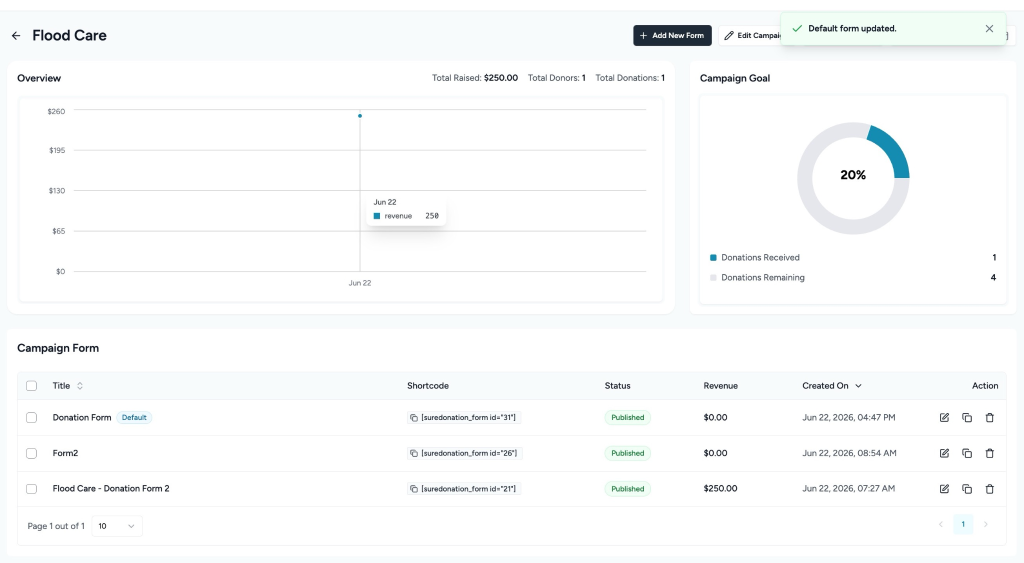The height and width of the screenshot is (563, 1024).
Task: Click the Total Raised $250.00 text
Action: point(475,78)
